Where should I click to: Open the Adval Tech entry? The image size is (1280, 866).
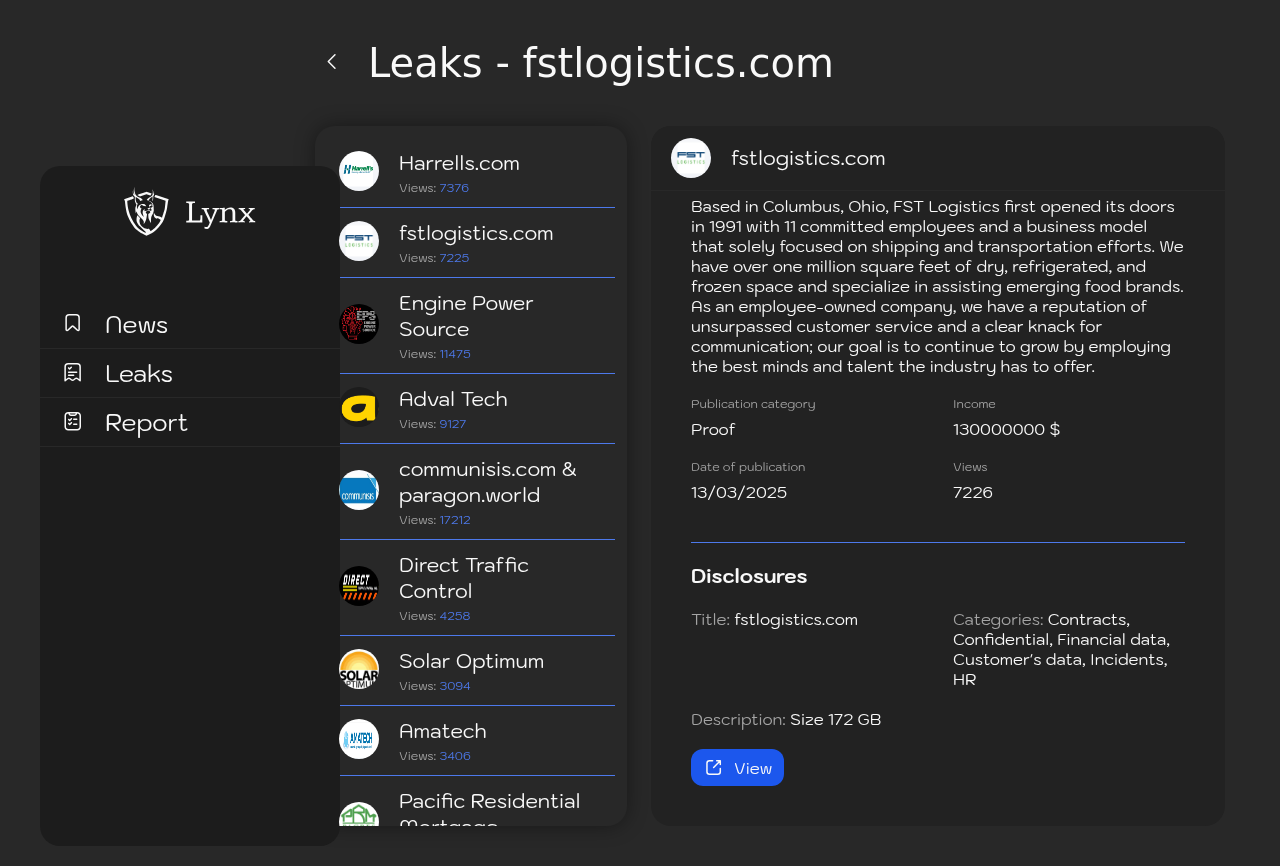point(477,409)
